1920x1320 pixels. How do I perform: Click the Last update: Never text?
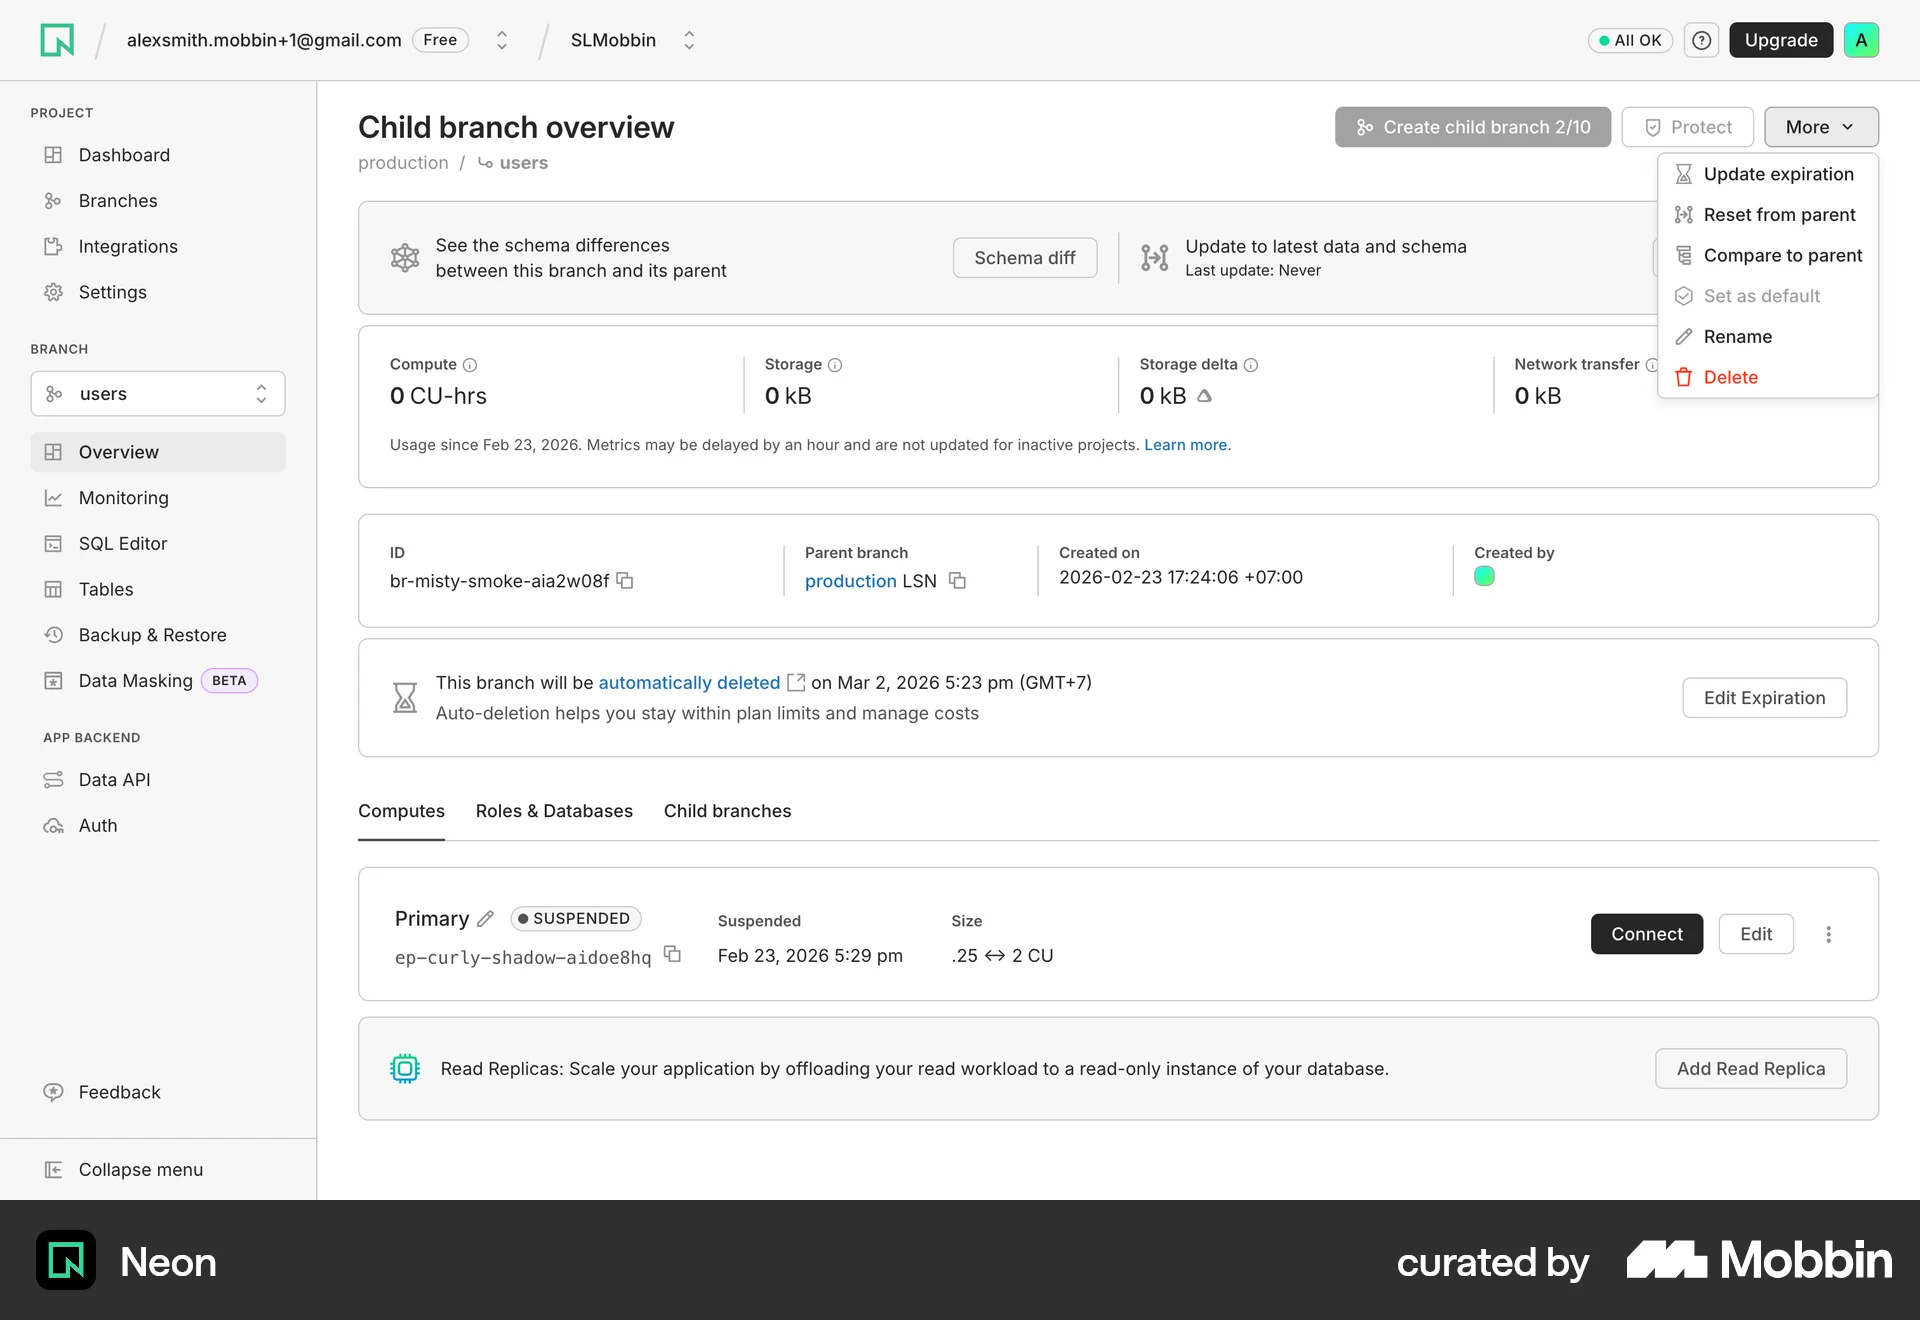(x=1253, y=270)
